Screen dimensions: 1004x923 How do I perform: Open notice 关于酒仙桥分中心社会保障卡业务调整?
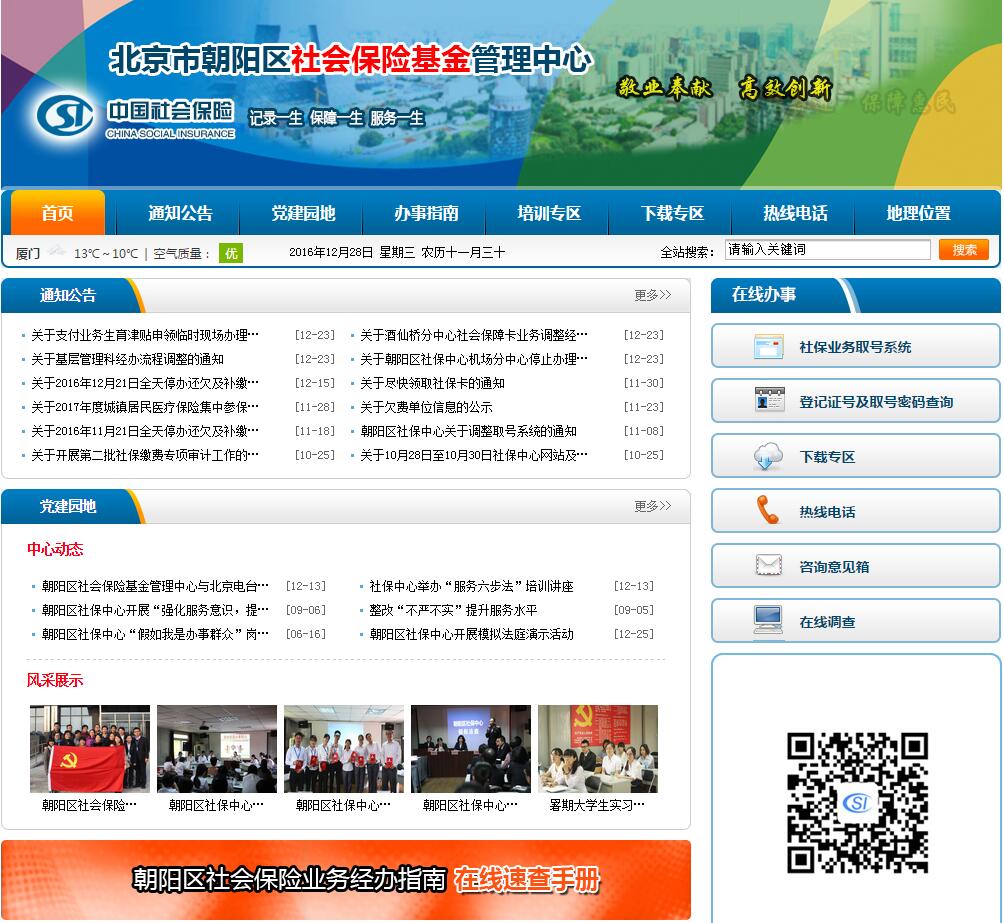pyautogui.click(x=474, y=335)
